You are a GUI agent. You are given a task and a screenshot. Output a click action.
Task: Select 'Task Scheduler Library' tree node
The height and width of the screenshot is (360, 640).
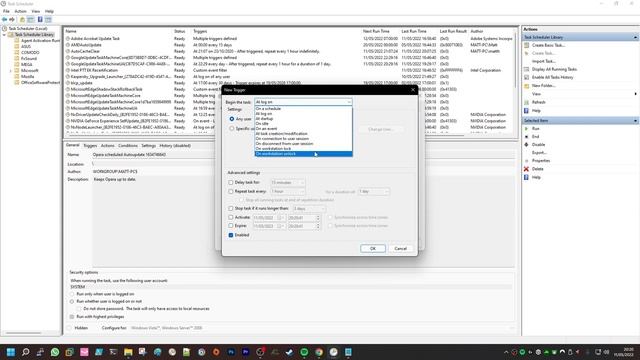tap(34, 35)
